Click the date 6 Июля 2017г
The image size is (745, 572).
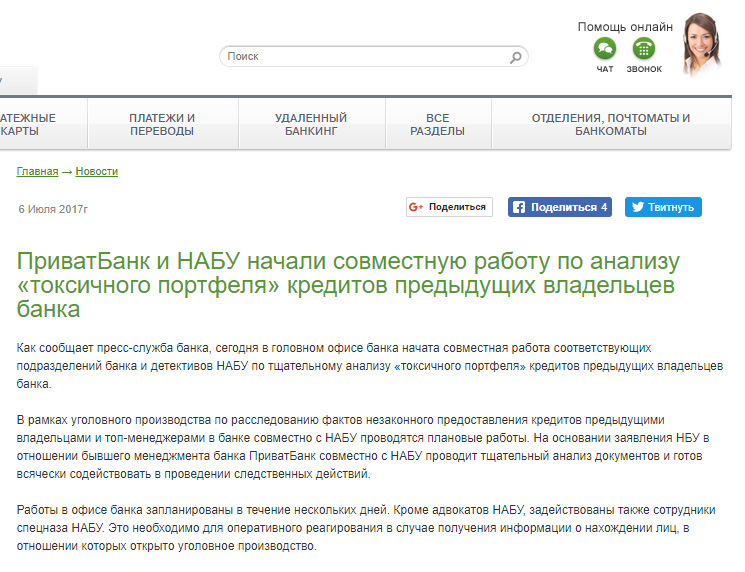53,209
